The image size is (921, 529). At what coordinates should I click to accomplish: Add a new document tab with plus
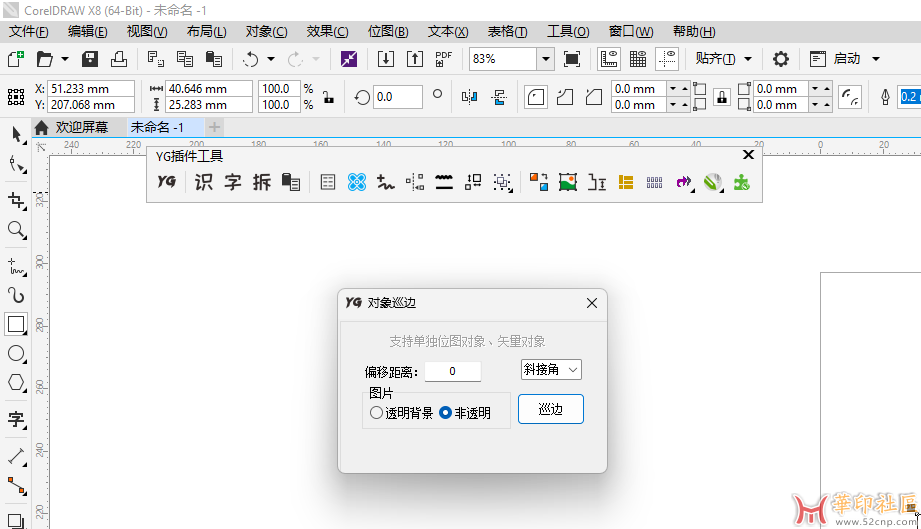tap(214, 127)
